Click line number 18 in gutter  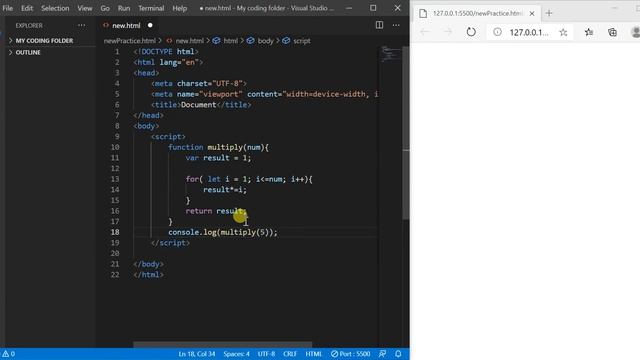coord(115,232)
